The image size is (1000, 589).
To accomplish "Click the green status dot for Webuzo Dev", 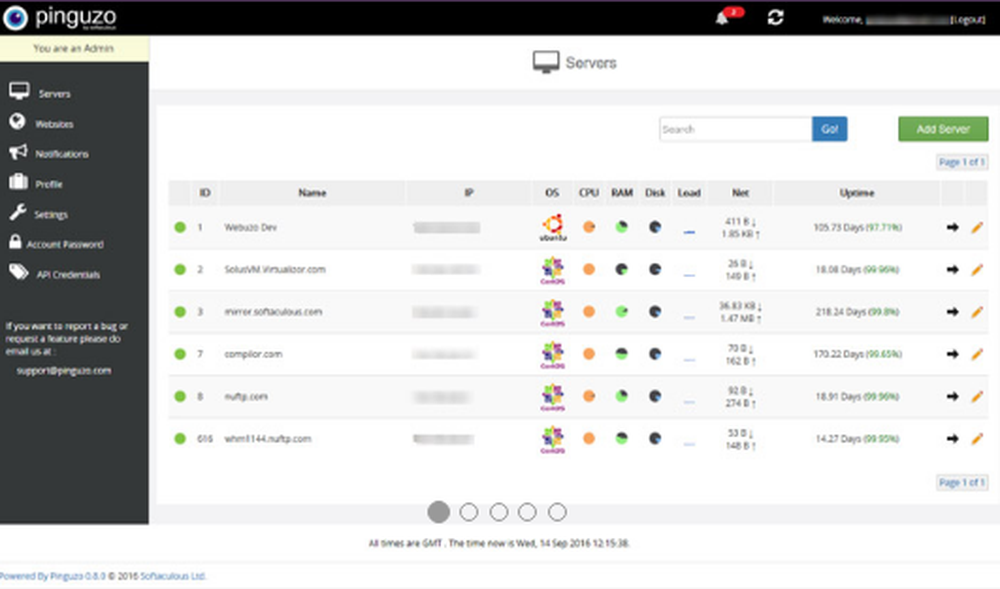I will (182, 227).
